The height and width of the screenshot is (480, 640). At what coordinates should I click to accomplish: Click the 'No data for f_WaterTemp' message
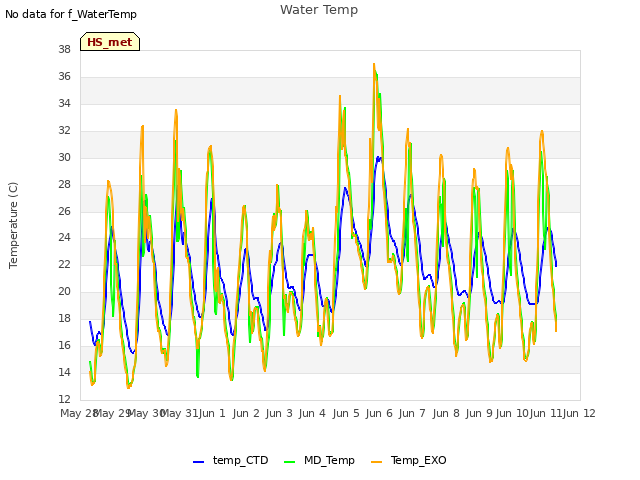tap(71, 14)
